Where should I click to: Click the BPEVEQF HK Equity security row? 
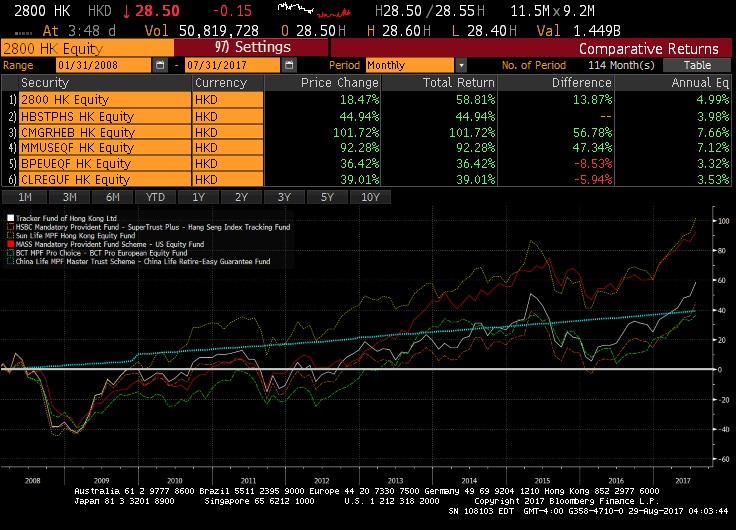tap(105, 163)
